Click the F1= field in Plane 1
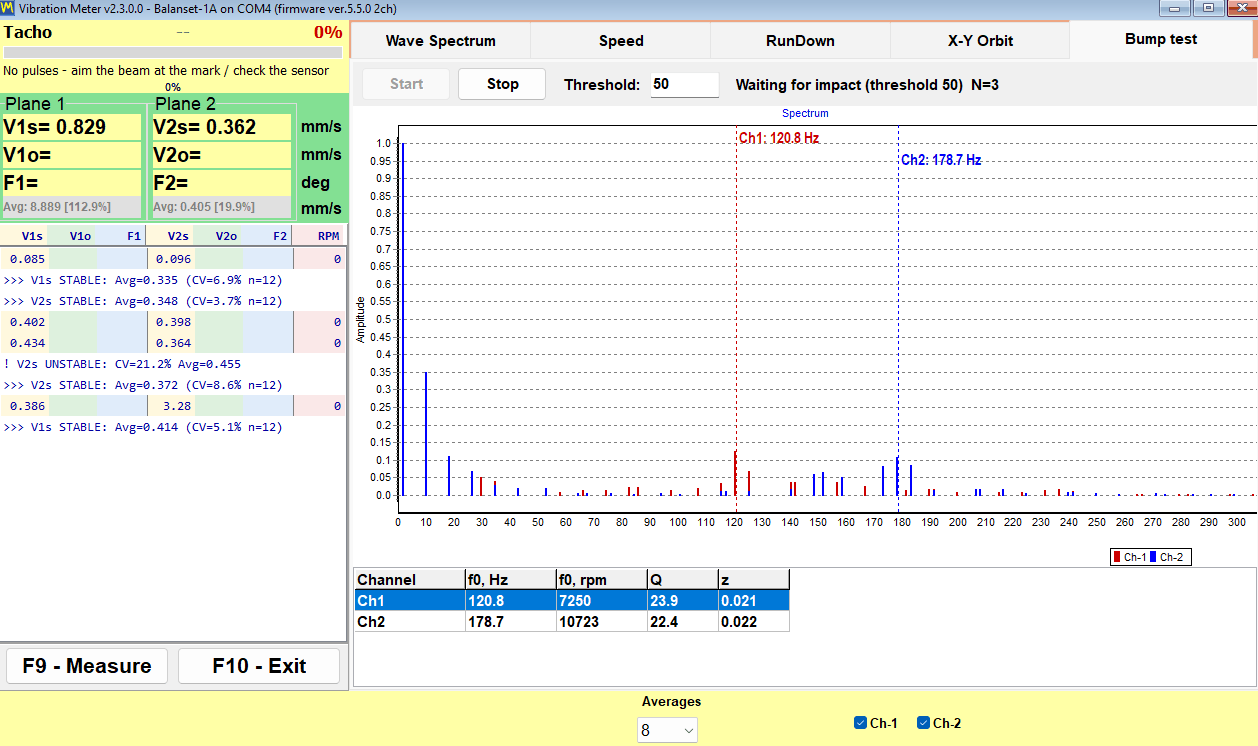The image size is (1258, 746). coord(72,183)
